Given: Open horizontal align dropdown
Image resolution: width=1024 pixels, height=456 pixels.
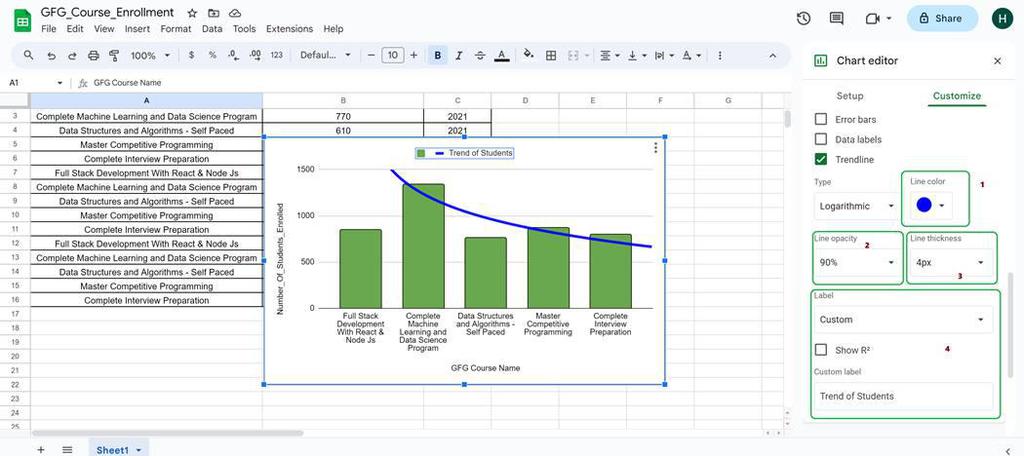Looking at the screenshot, I should coord(609,56).
